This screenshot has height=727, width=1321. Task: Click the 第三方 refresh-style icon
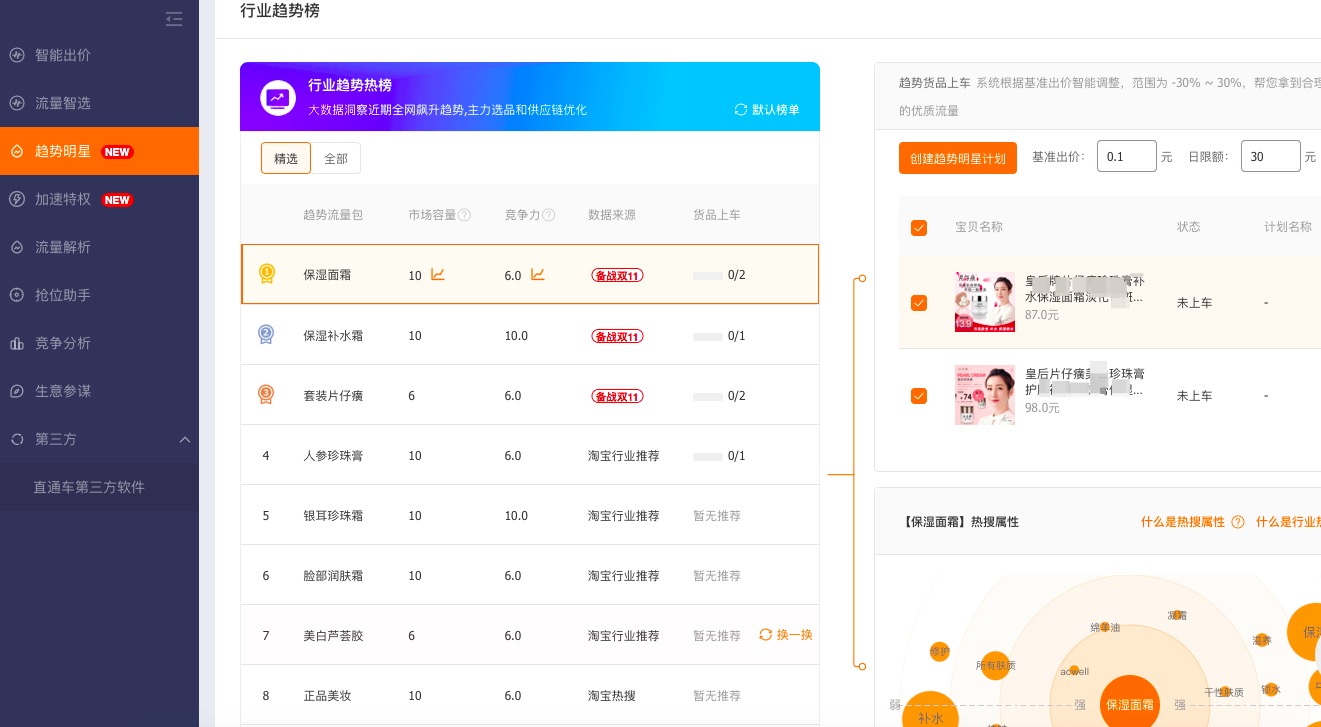click(x=17, y=439)
